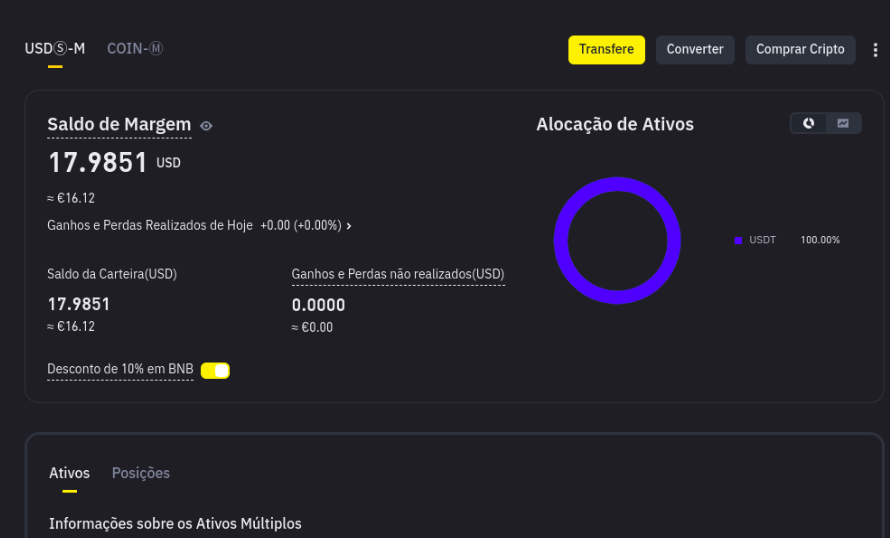This screenshot has width=890, height=538.
Task: Click Ganhos e Perdas Realizados de Hoje value
Action: (301, 226)
